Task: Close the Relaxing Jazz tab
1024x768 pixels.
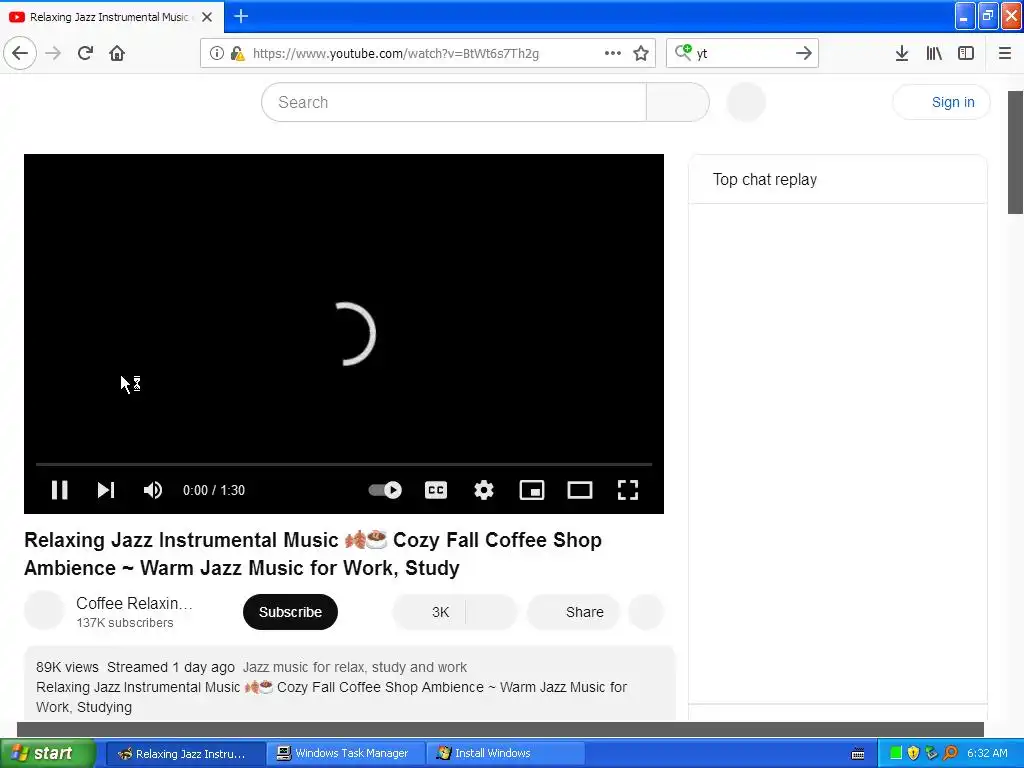Action: 207,17
